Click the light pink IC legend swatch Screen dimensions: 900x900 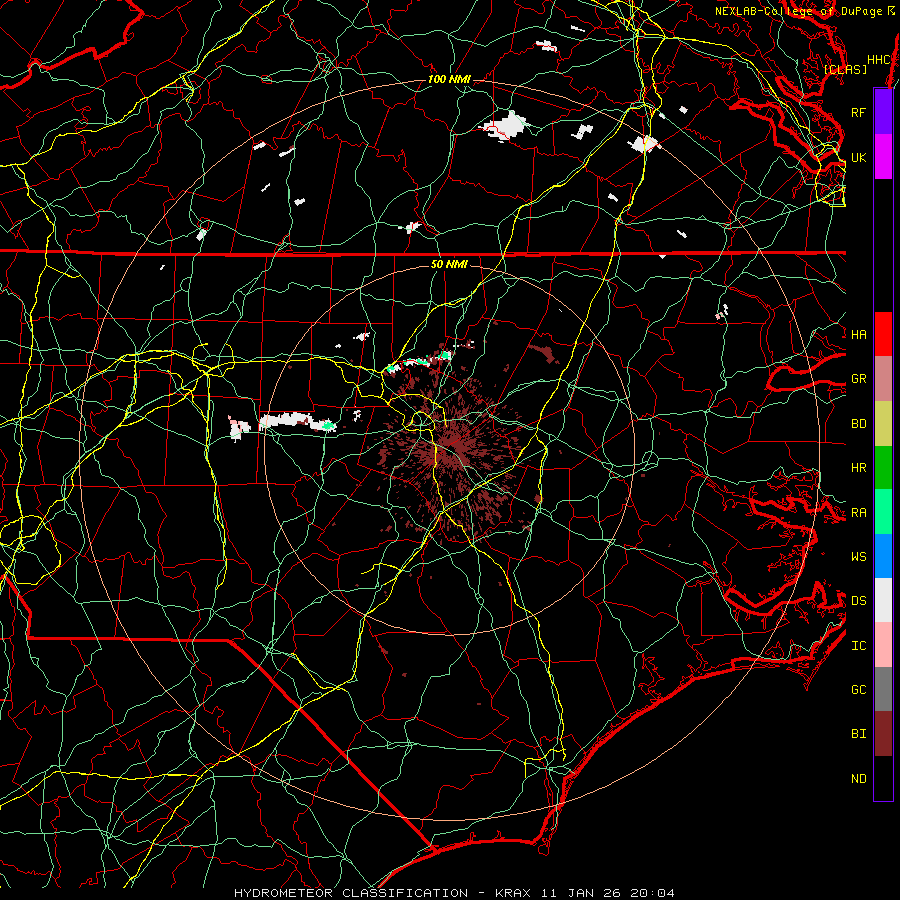[883, 645]
